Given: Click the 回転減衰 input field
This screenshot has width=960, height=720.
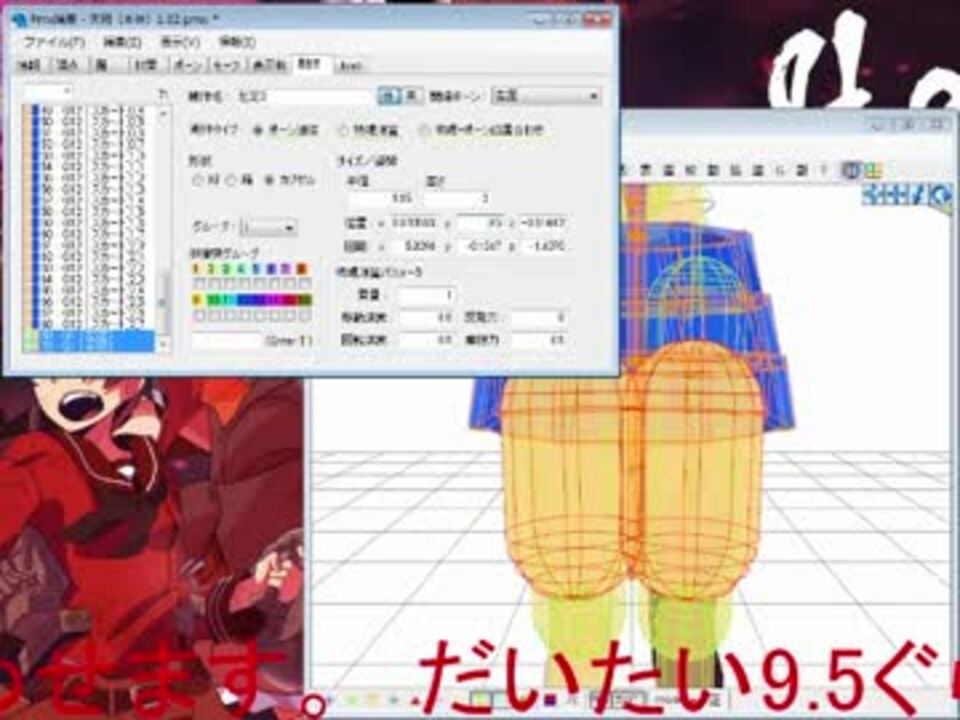Looking at the screenshot, I should [x=426, y=340].
